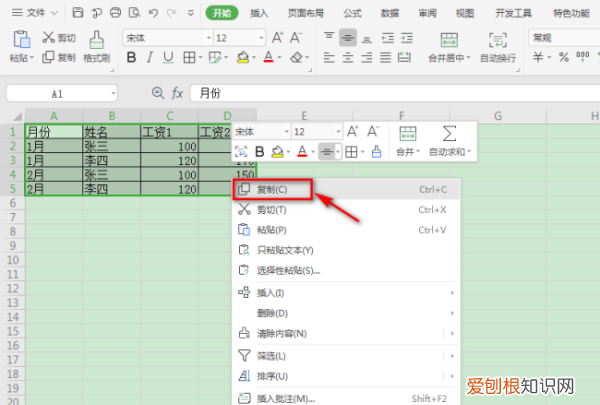This screenshot has height=405, width=600.
Task: Click Wrap Text (自动换行) button
Action: [x=498, y=47]
